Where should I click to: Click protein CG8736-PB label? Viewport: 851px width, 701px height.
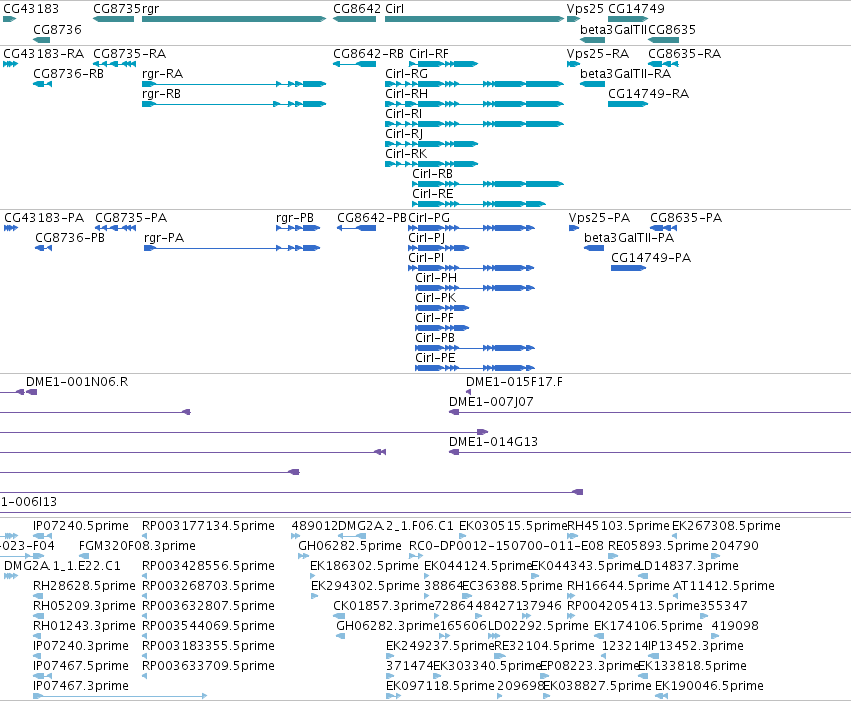(x=70, y=238)
